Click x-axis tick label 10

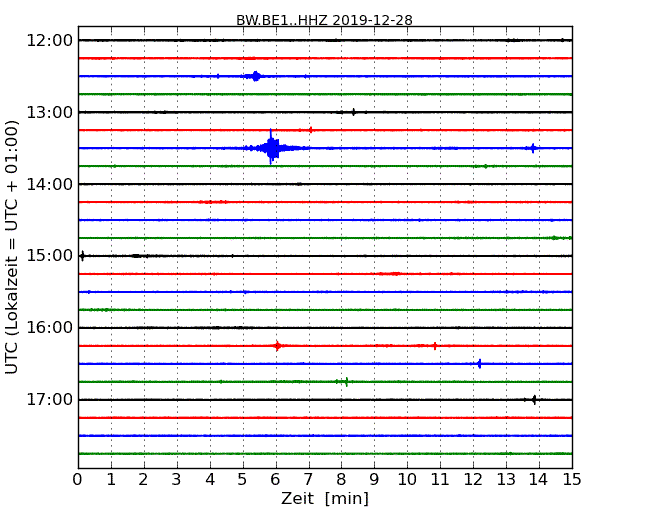(407, 479)
